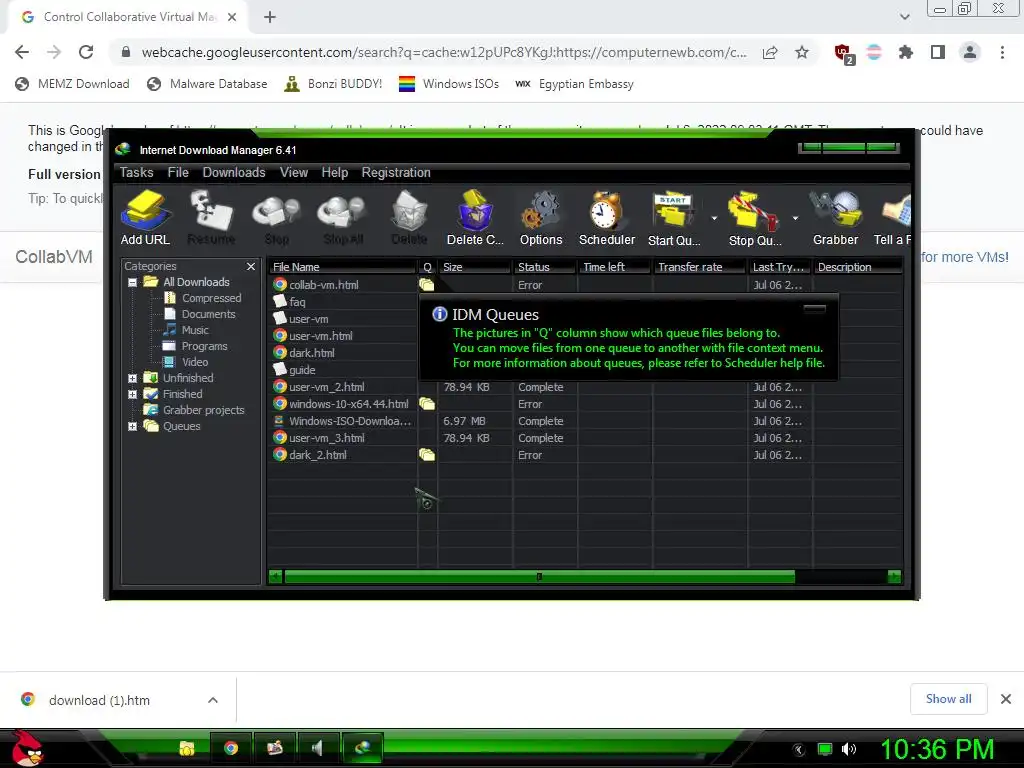Open Chrome extensions puzzle icon

click(x=906, y=52)
